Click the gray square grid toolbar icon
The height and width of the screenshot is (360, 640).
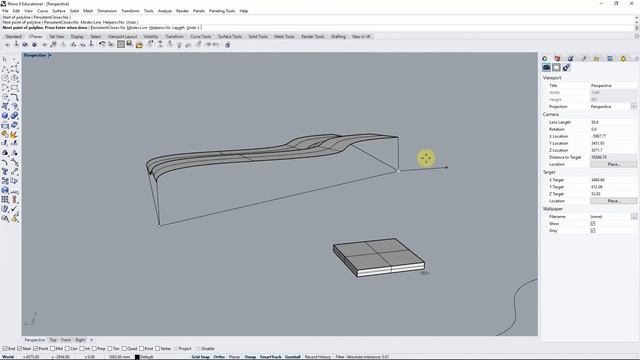click(121, 44)
